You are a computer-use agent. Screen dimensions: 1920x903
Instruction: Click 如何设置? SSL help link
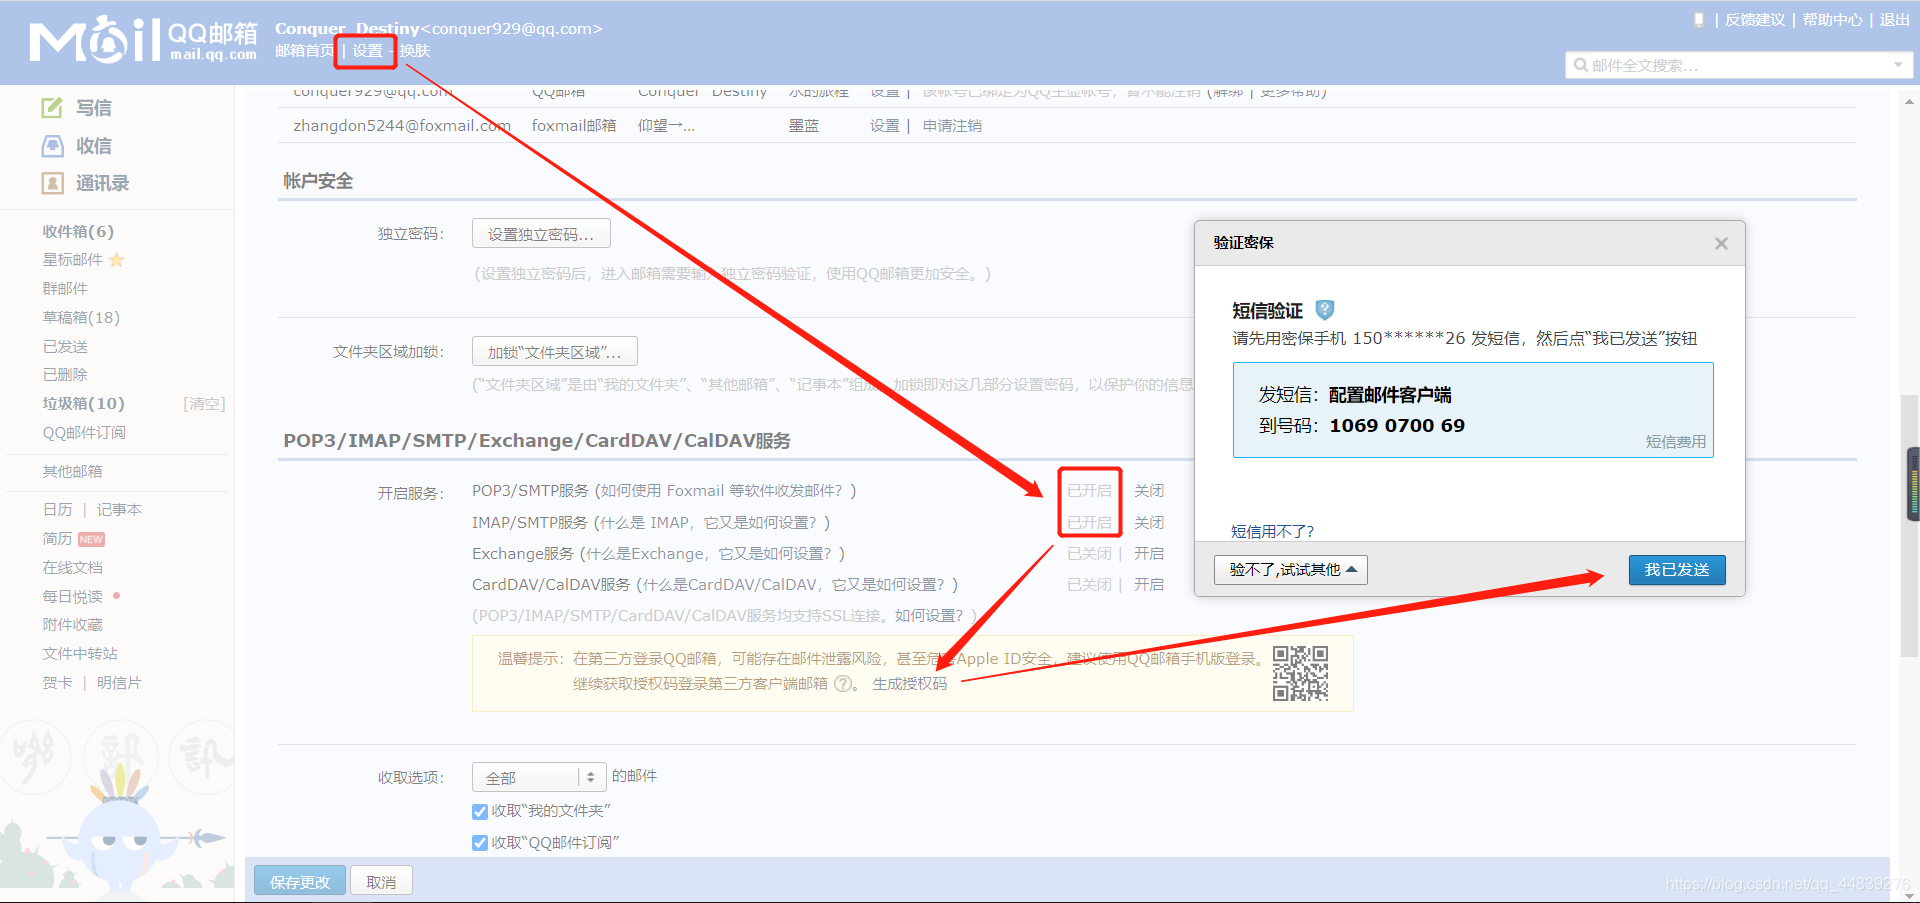929,616
